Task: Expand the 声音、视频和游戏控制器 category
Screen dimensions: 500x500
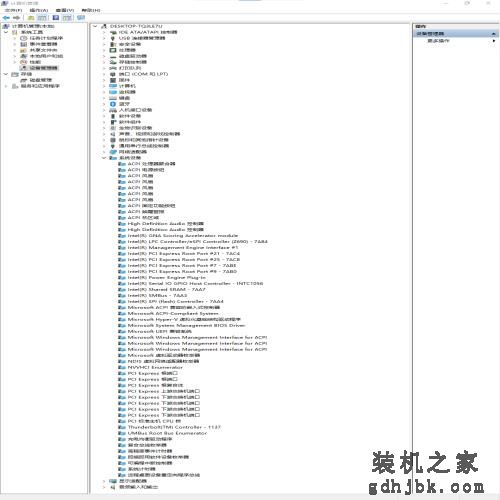Action: [104, 134]
